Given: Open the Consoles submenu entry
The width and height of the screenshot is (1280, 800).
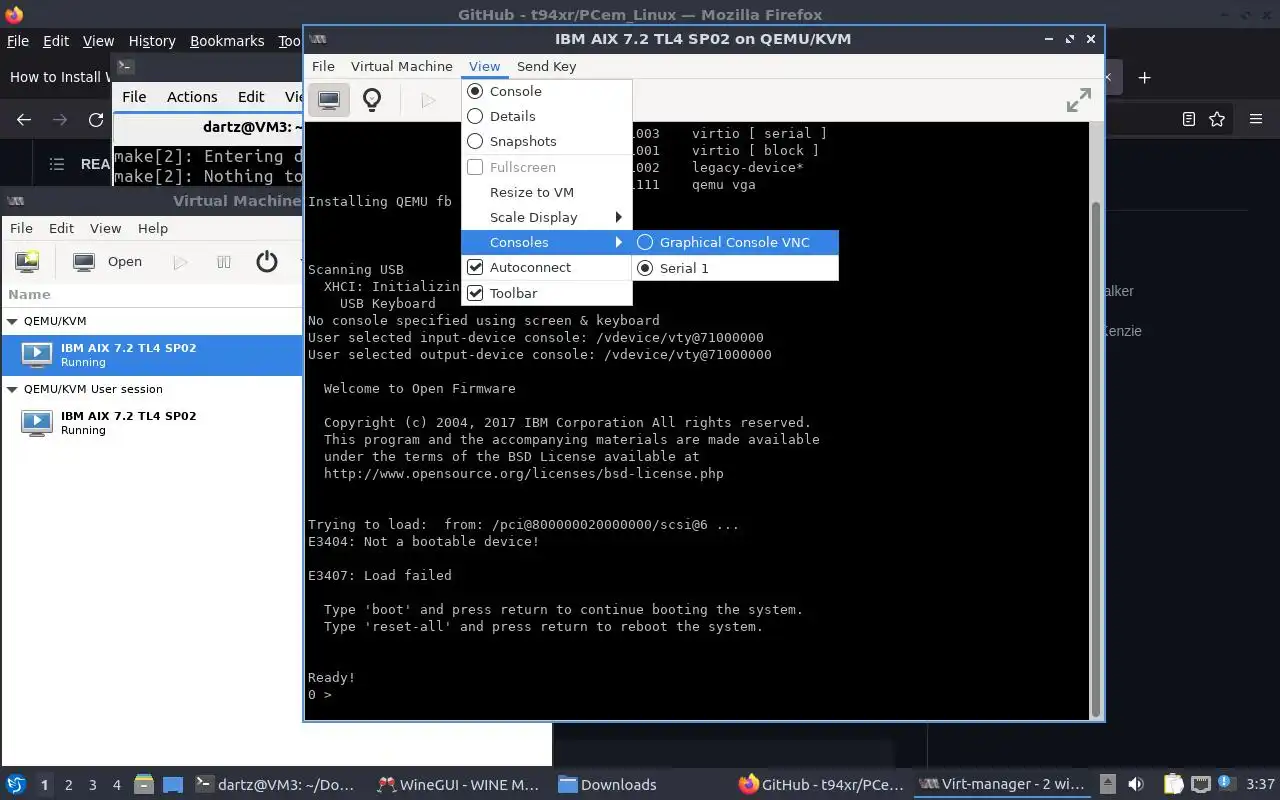Looking at the screenshot, I should pyautogui.click(x=546, y=242).
